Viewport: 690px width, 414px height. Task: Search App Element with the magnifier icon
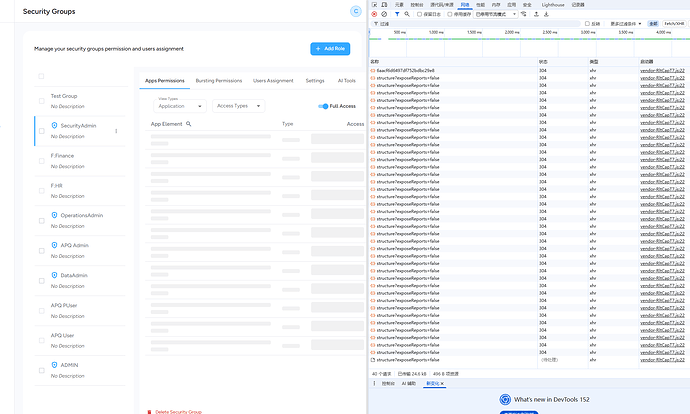pos(188,124)
